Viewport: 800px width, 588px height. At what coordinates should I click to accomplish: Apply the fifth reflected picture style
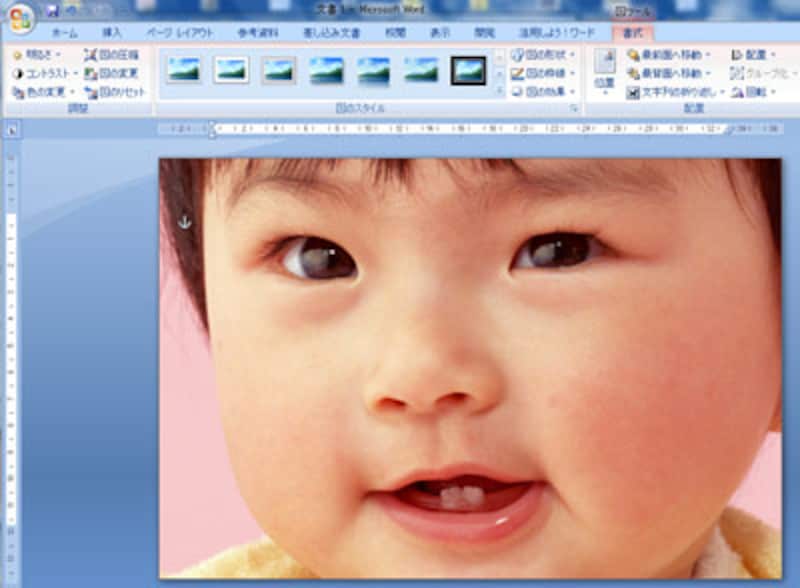tap(373, 70)
